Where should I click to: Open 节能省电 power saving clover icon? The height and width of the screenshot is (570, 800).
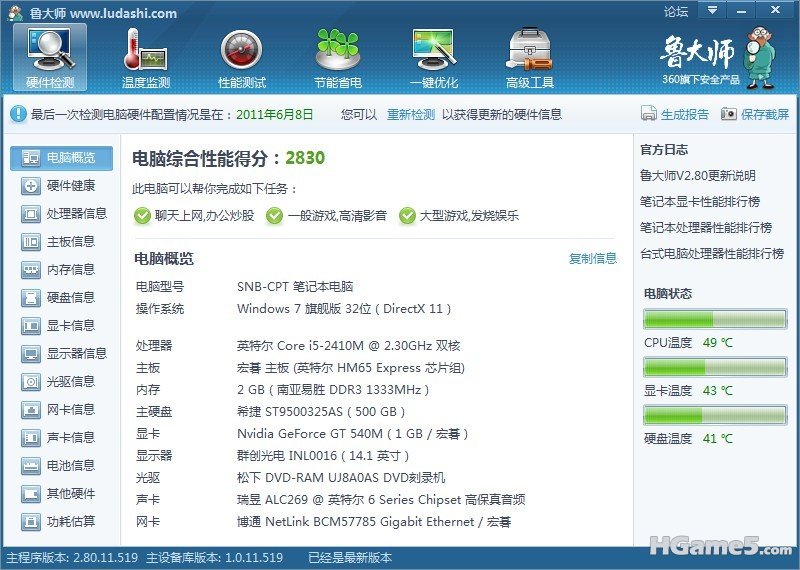pos(337,57)
